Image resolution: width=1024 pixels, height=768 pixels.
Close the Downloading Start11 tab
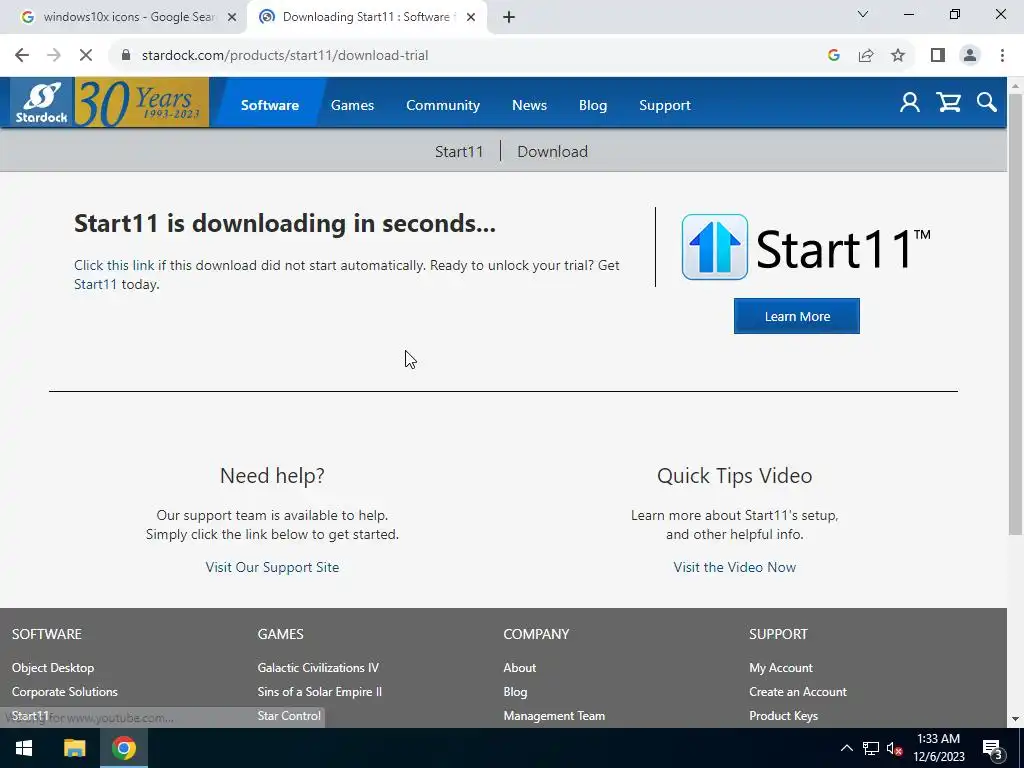(x=471, y=18)
